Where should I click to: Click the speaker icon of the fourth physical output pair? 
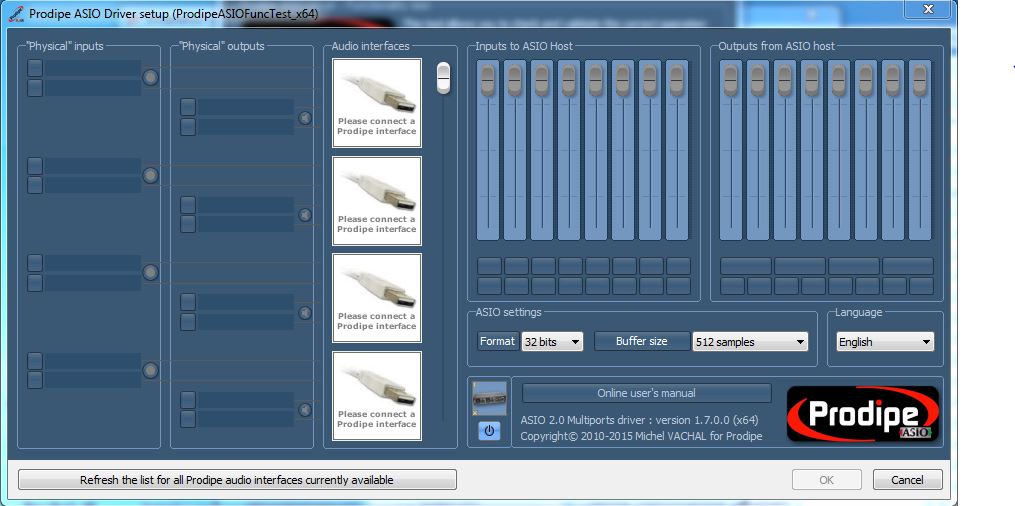point(305,410)
